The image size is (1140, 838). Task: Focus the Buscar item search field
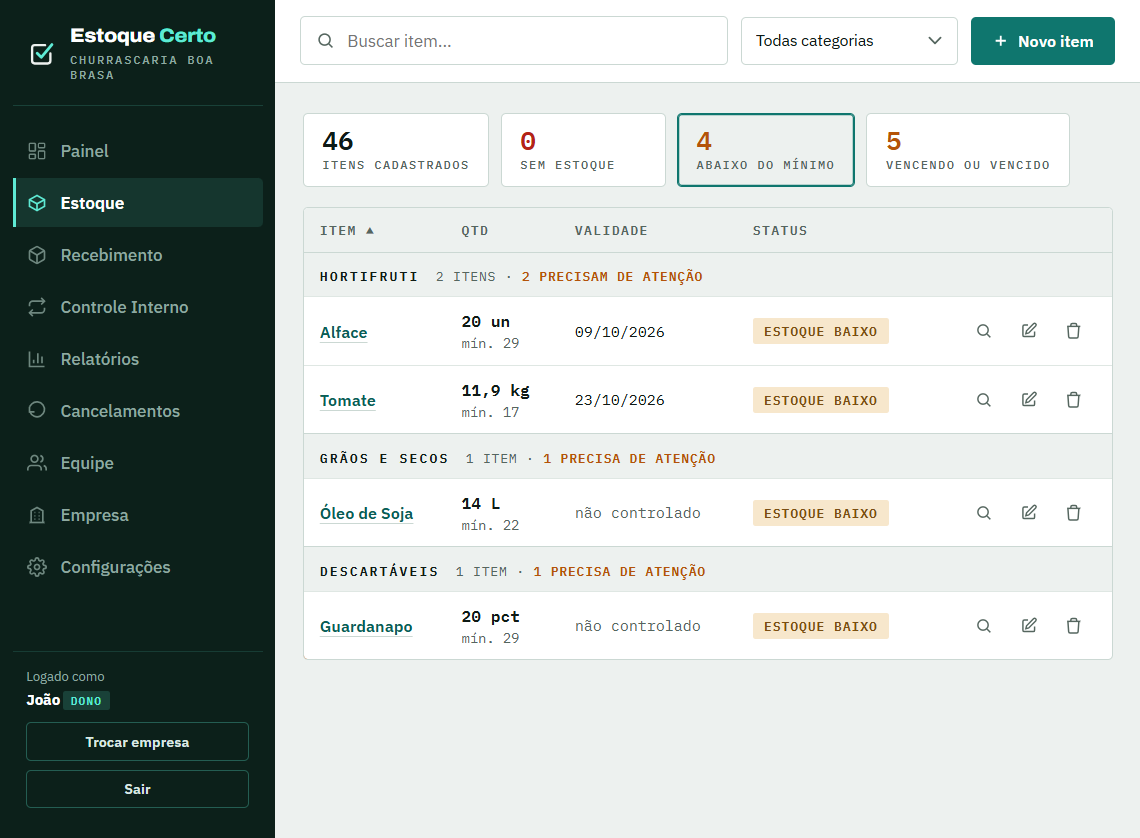[x=514, y=41]
